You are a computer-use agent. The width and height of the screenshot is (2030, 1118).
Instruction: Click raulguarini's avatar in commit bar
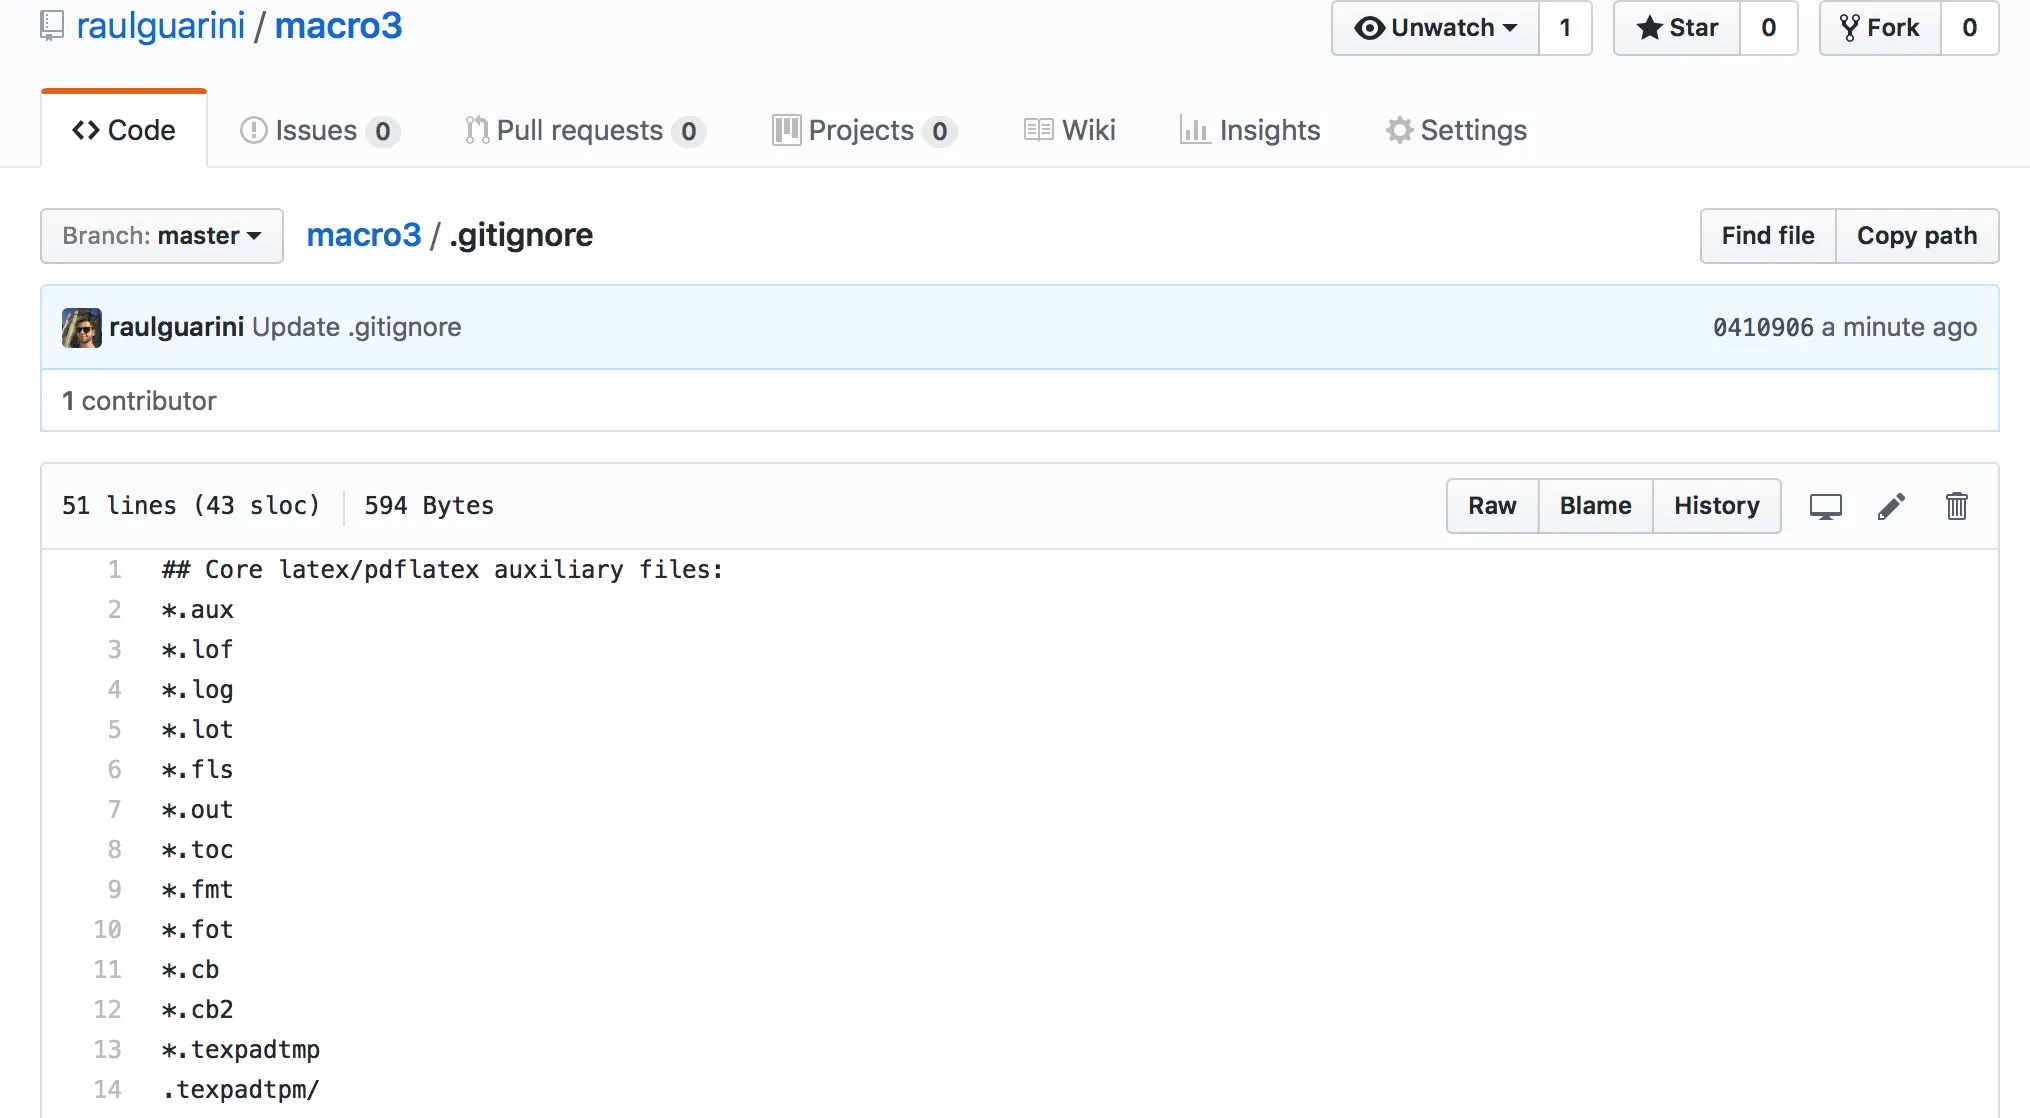pos(81,328)
